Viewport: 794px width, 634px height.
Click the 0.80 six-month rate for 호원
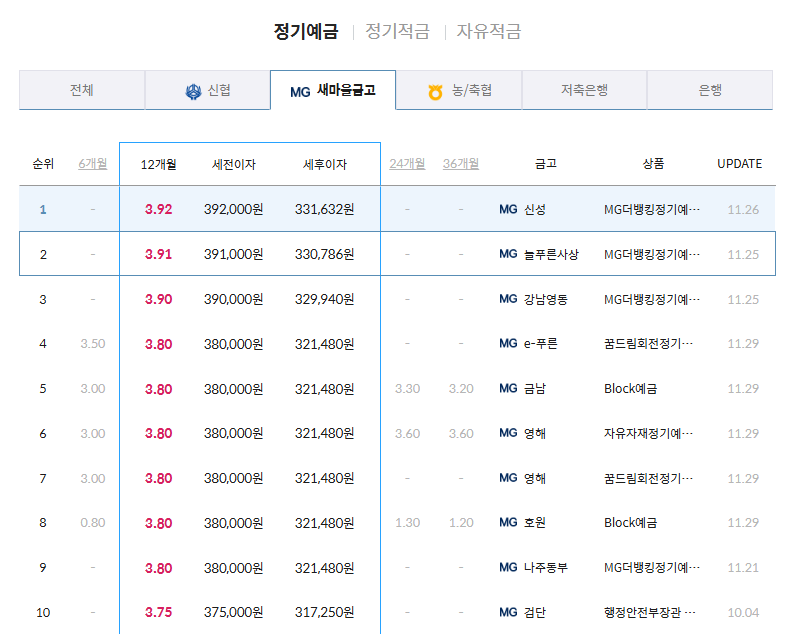pyautogui.click(x=93, y=523)
